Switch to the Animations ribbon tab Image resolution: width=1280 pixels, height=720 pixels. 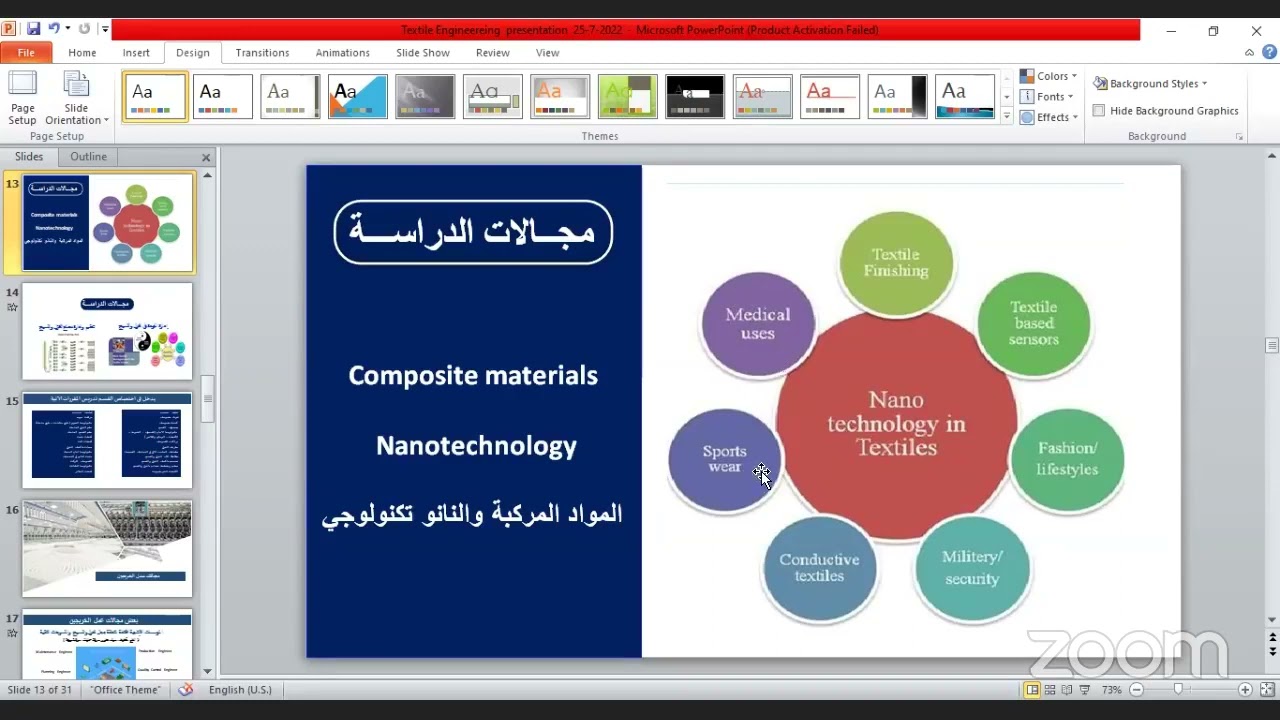[342, 53]
